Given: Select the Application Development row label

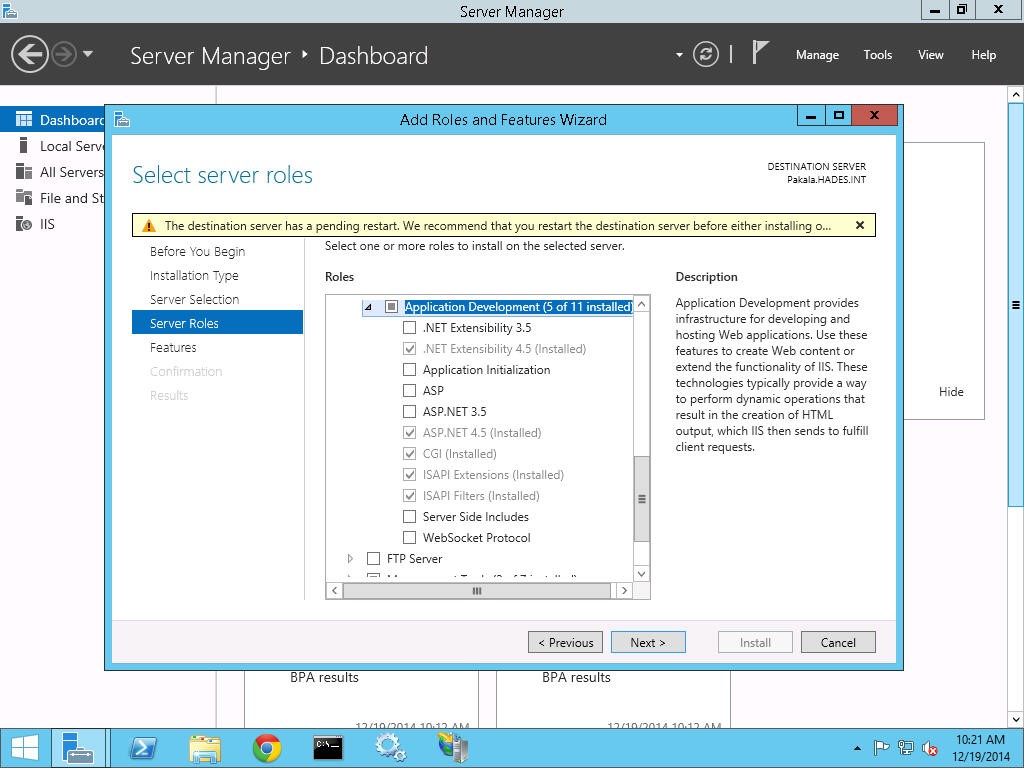Looking at the screenshot, I should (518, 307).
